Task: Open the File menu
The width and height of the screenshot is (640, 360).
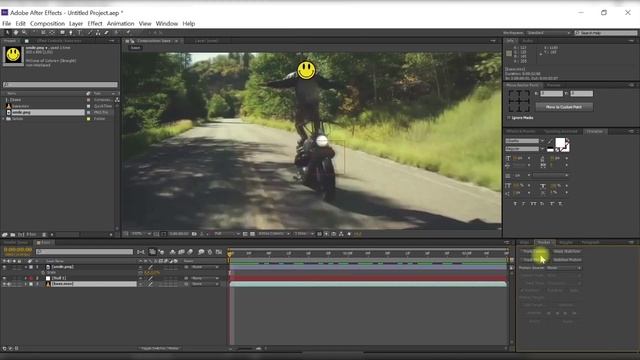Action: click(x=7, y=24)
